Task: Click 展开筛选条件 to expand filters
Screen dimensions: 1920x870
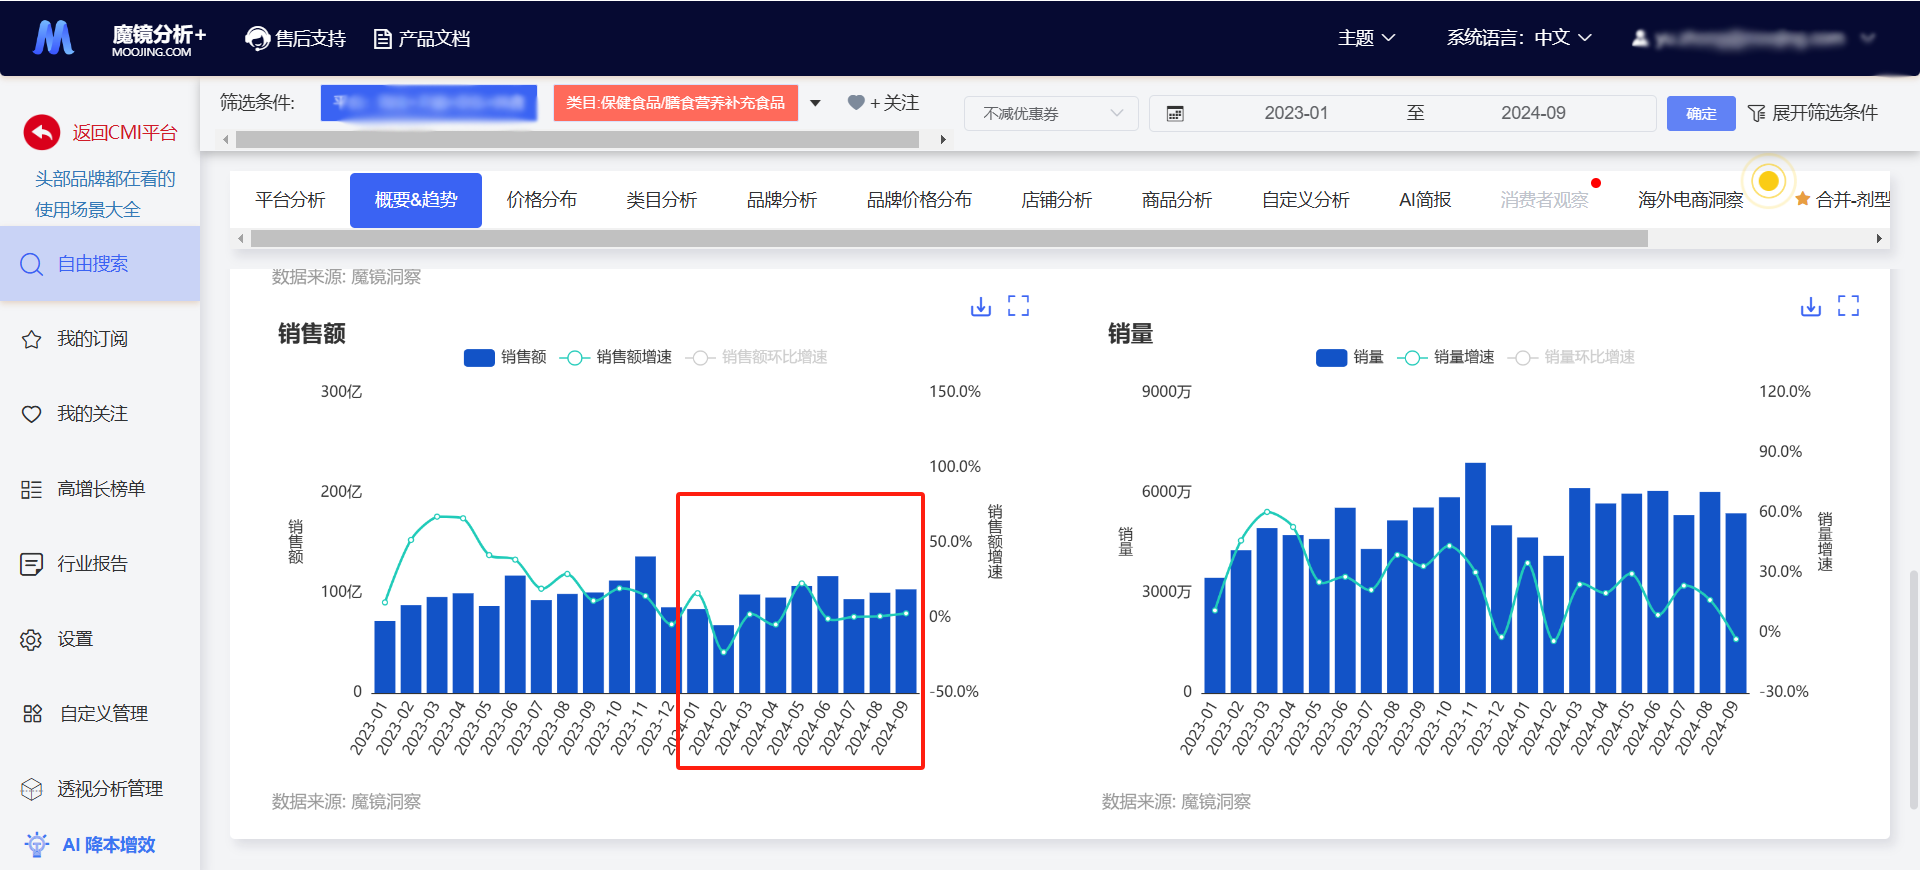Action: click(x=1813, y=113)
